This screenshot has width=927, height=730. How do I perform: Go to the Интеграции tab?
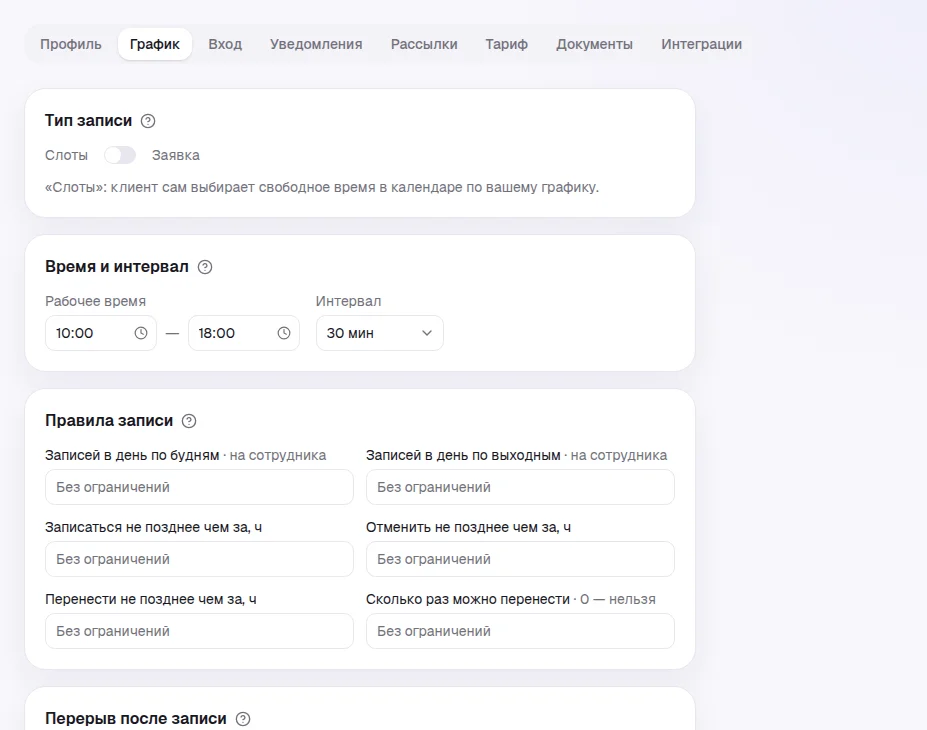tap(701, 44)
